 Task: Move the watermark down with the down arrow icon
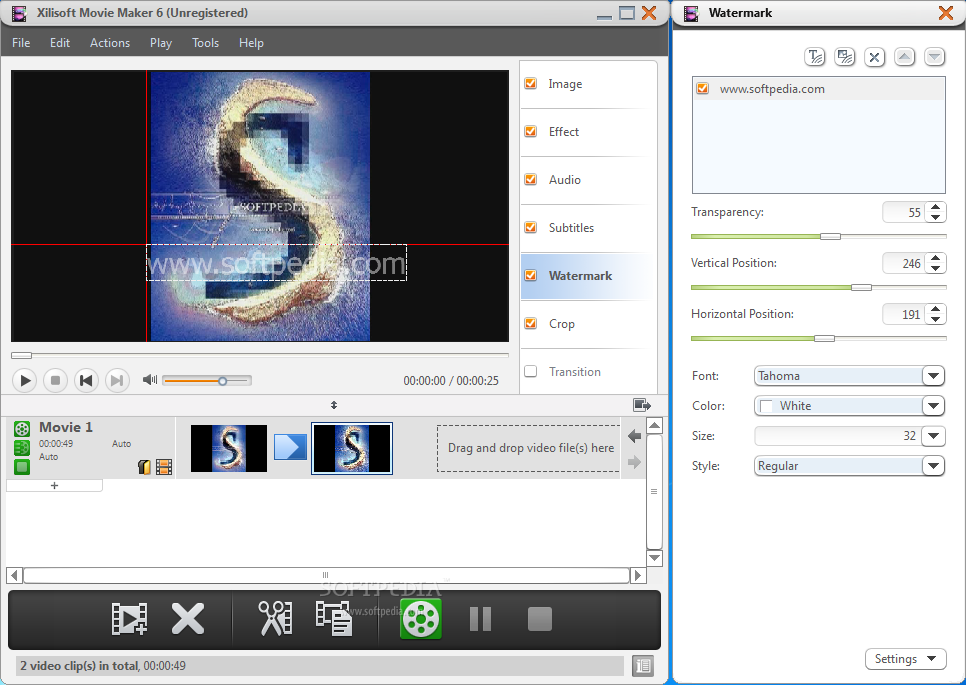pyautogui.click(x=934, y=57)
